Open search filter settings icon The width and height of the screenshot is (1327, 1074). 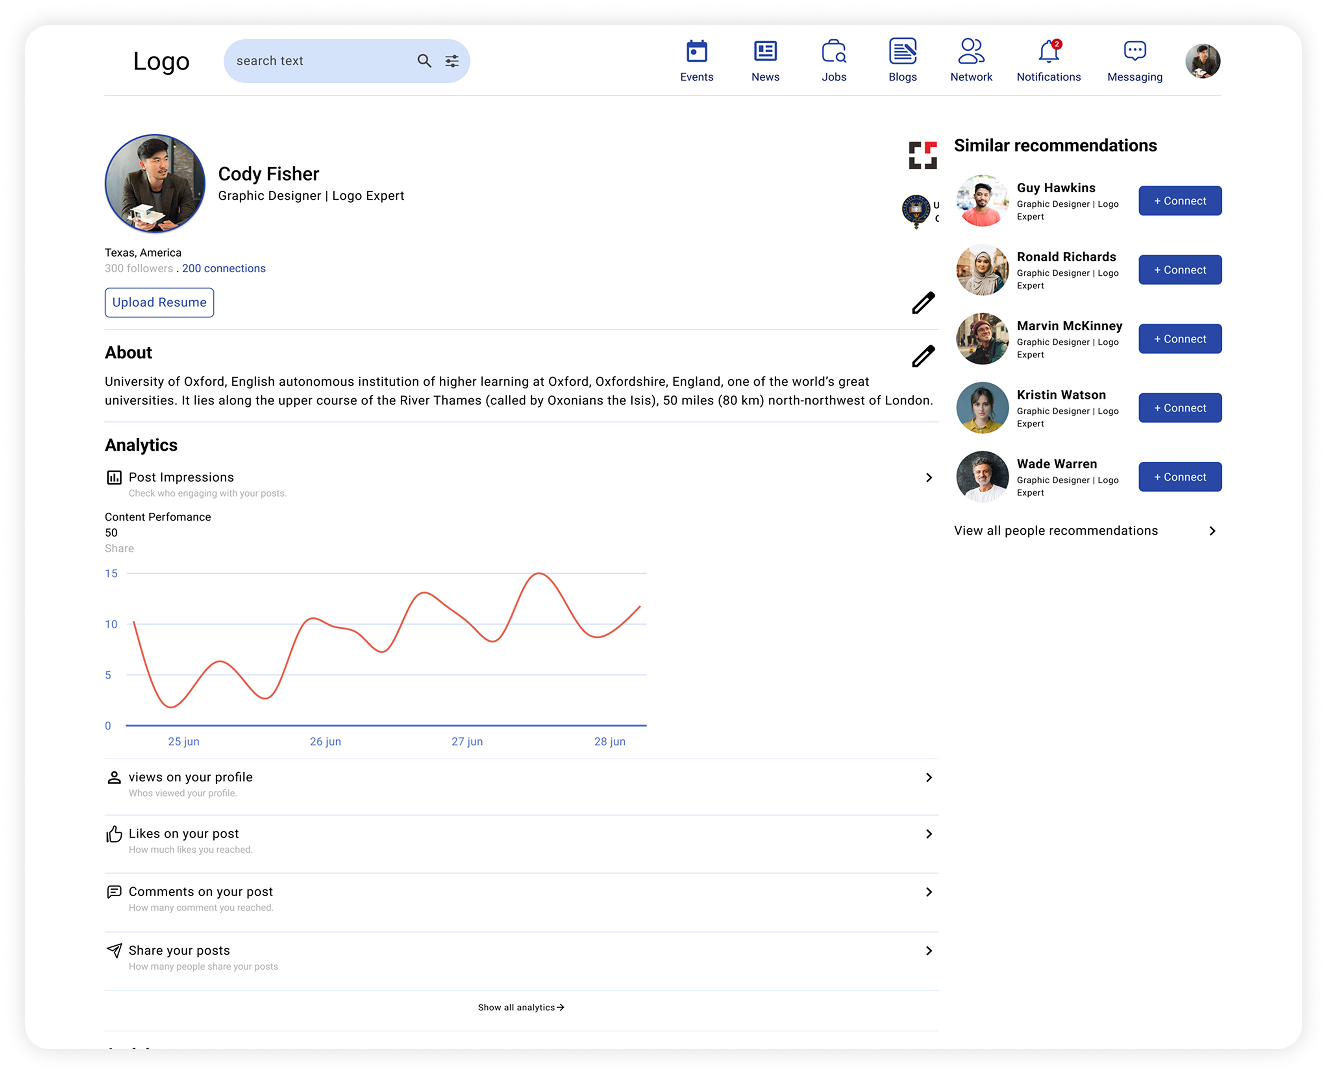pyautogui.click(x=451, y=60)
